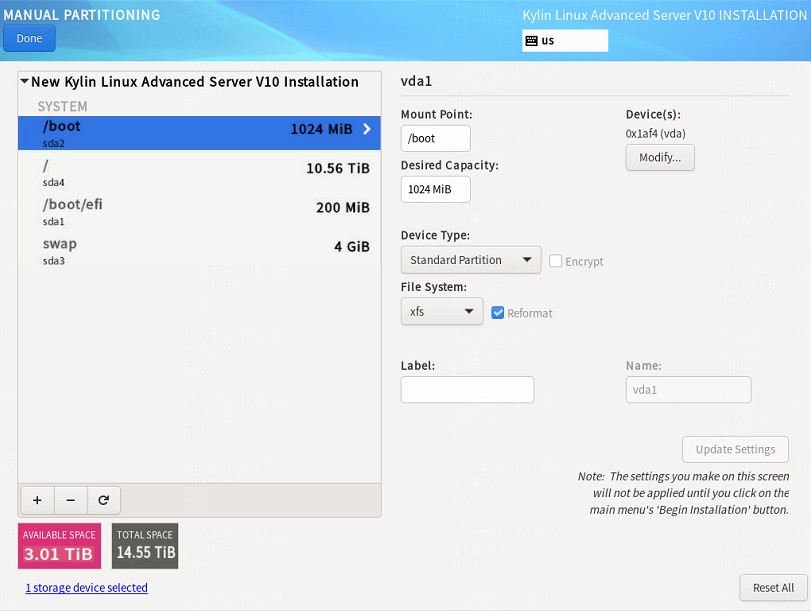Click the 200 MiB size value

[343, 208]
